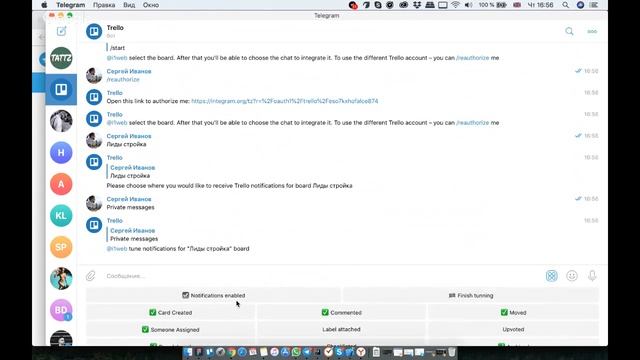
Task: Click the message input field
Action: point(322,276)
